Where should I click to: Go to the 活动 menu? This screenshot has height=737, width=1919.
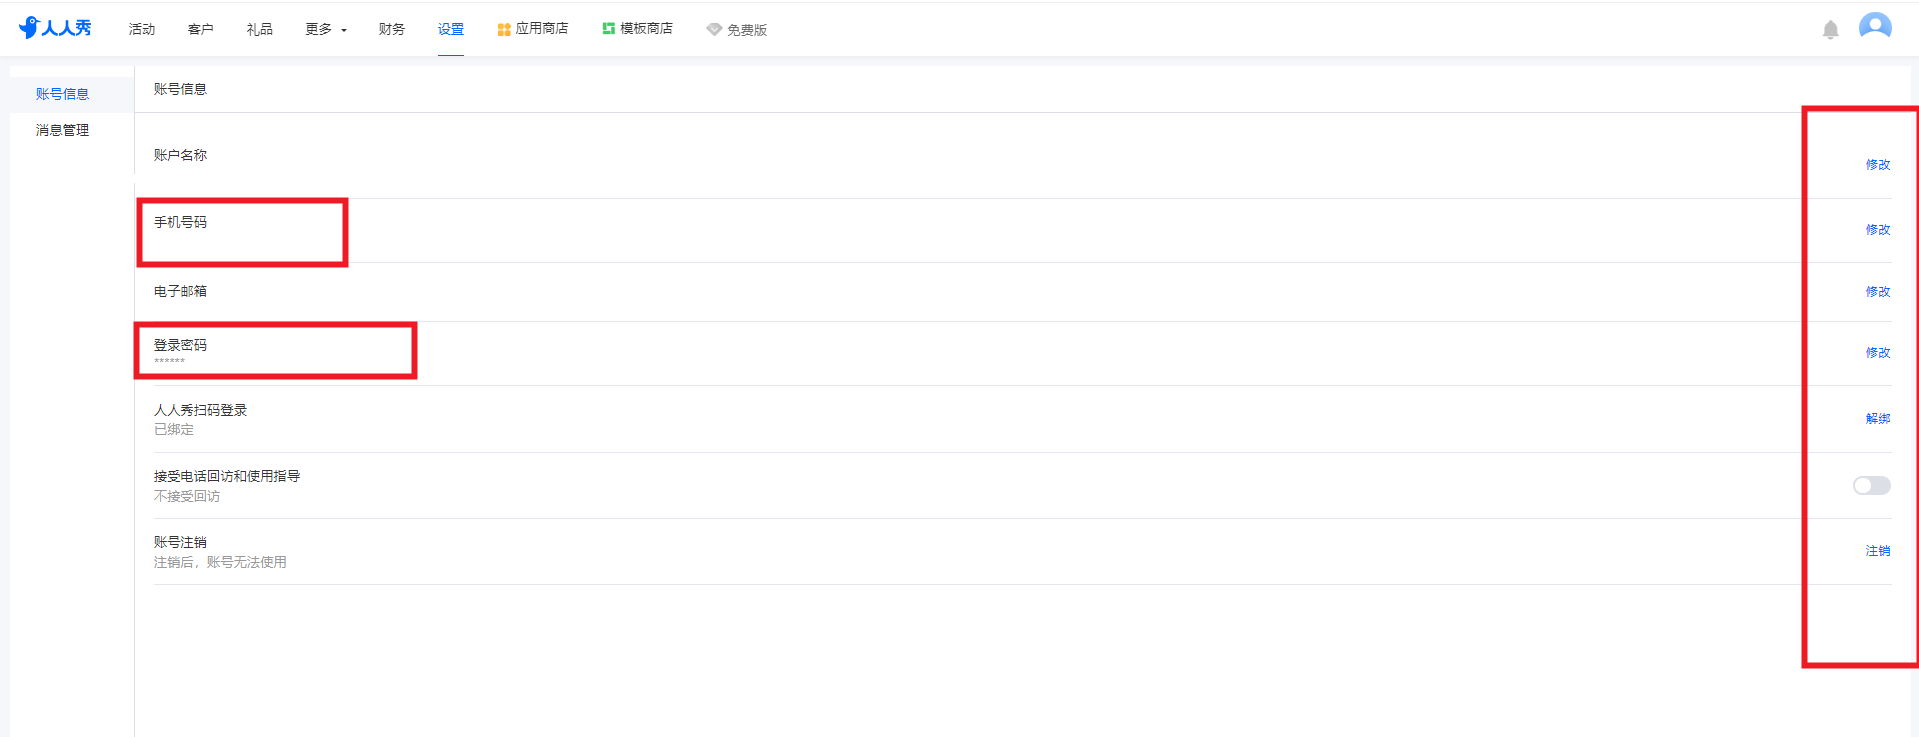pos(142,29)
